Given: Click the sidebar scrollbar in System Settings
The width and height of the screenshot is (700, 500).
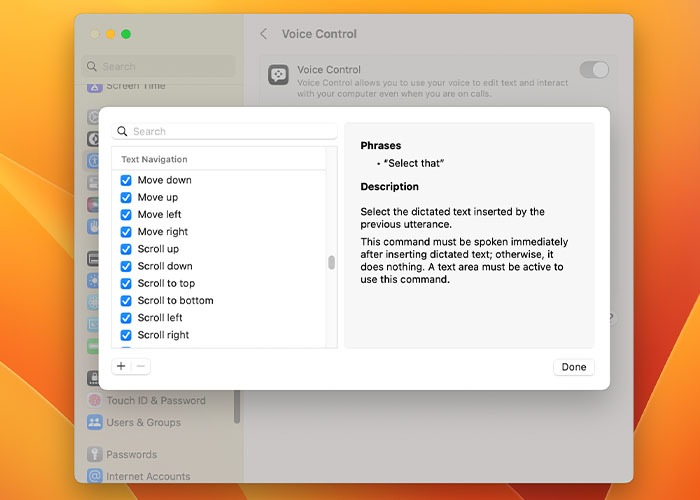Looking at the screenshot, I should 237,406.
